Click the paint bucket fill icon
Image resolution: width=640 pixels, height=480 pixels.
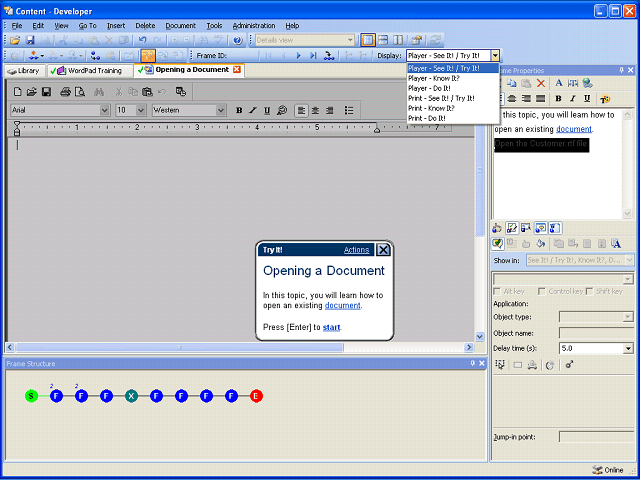541,244
